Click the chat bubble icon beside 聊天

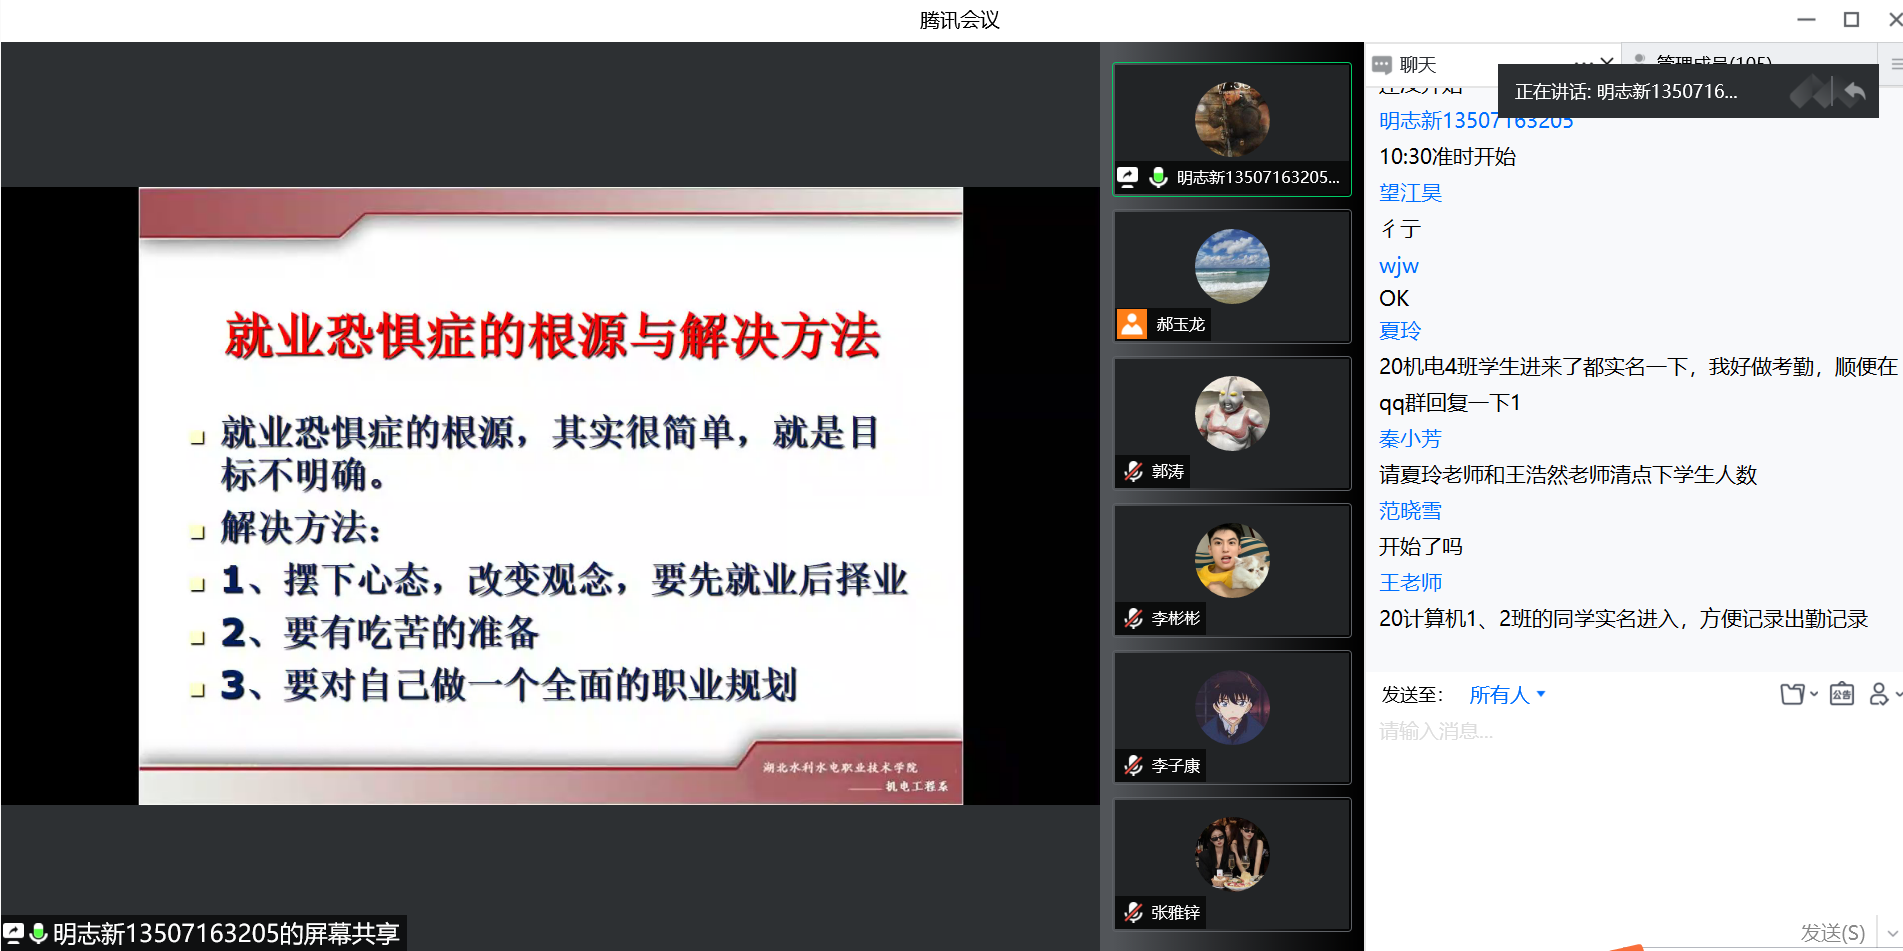1382,65
